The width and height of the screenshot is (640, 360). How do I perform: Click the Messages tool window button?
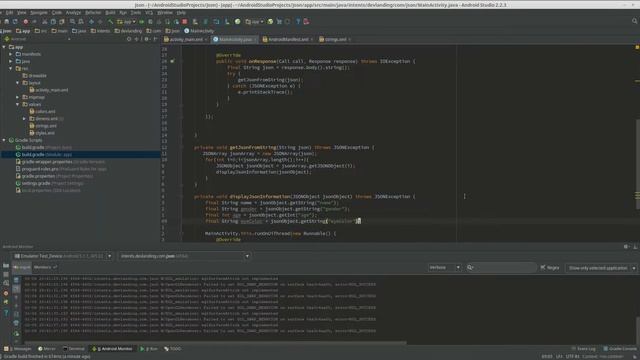tap(18, 349)
